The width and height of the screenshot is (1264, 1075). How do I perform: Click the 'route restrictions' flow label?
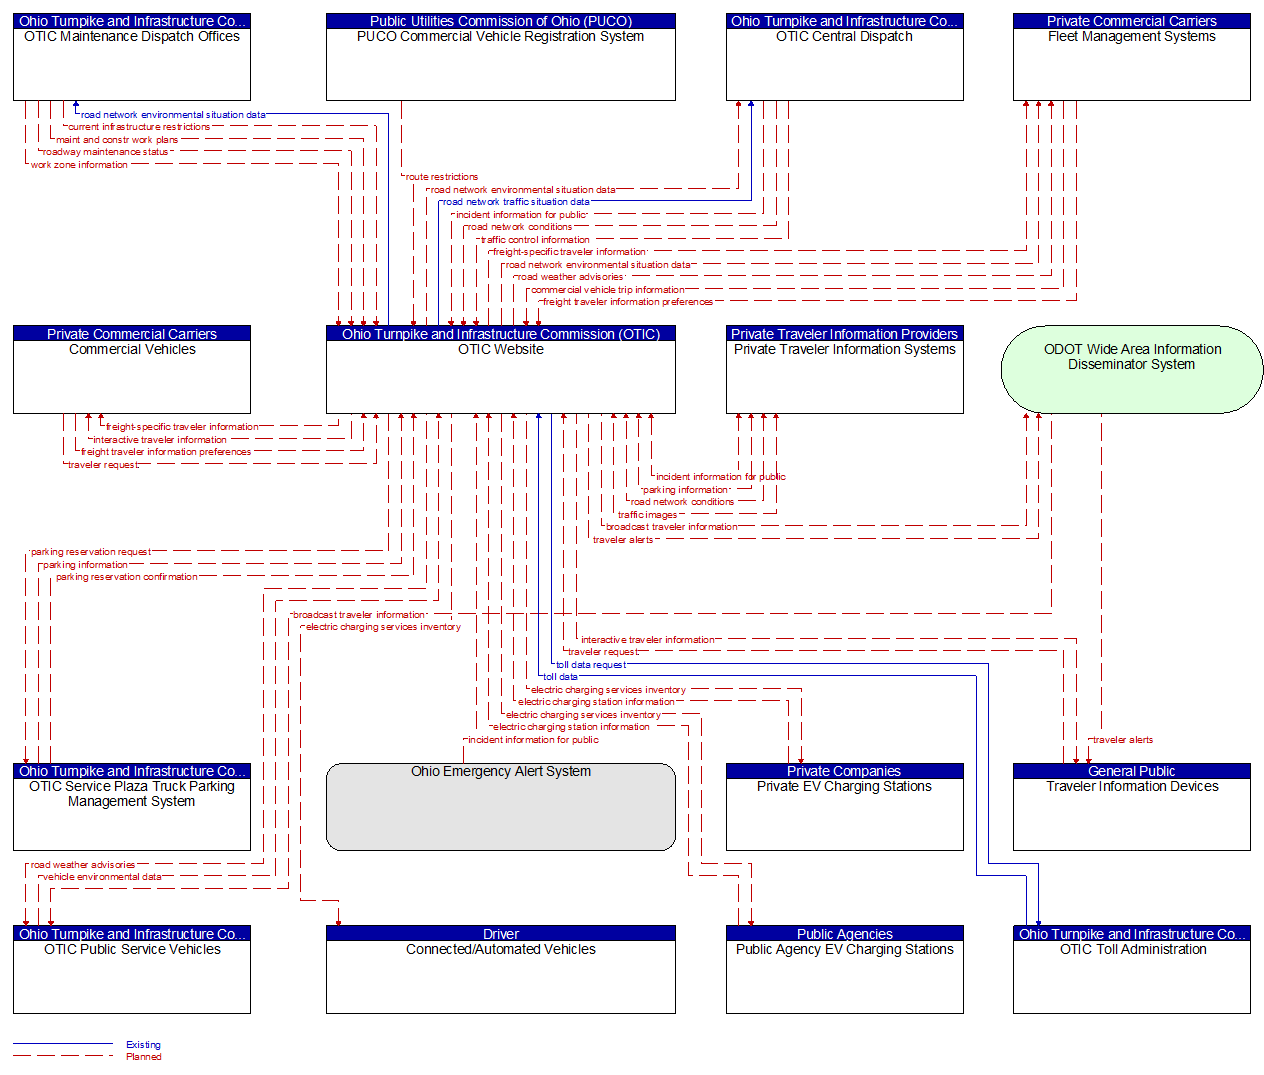tap(442, 177)
